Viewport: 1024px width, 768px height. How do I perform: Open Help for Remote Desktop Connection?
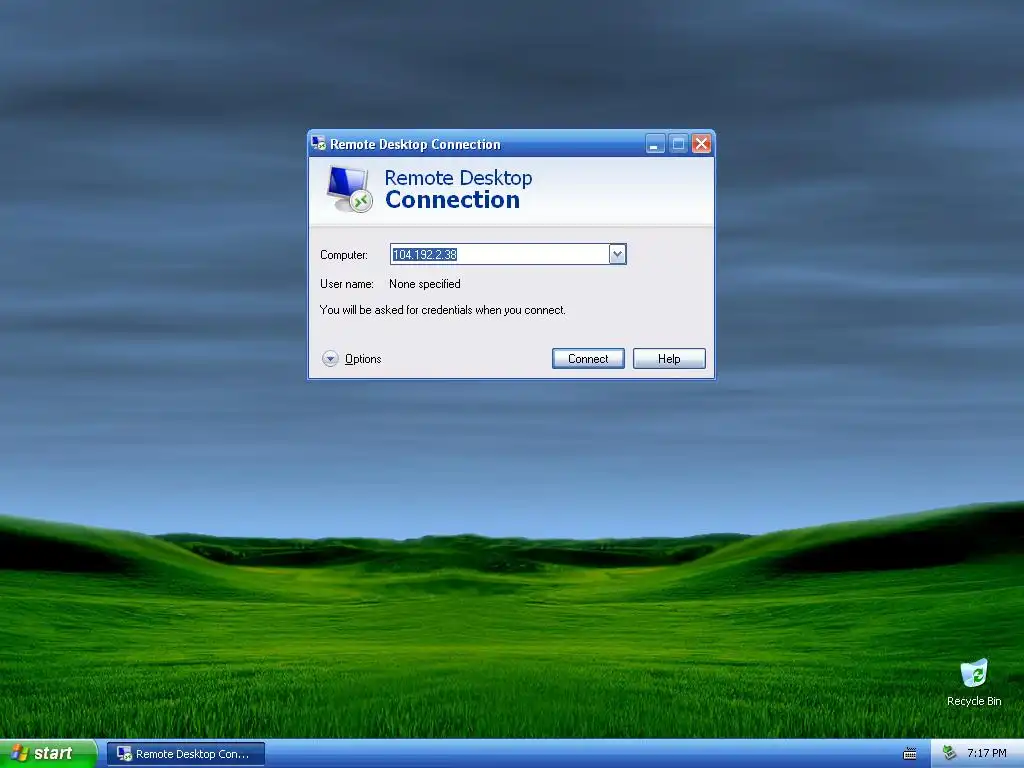coord(669,359)
